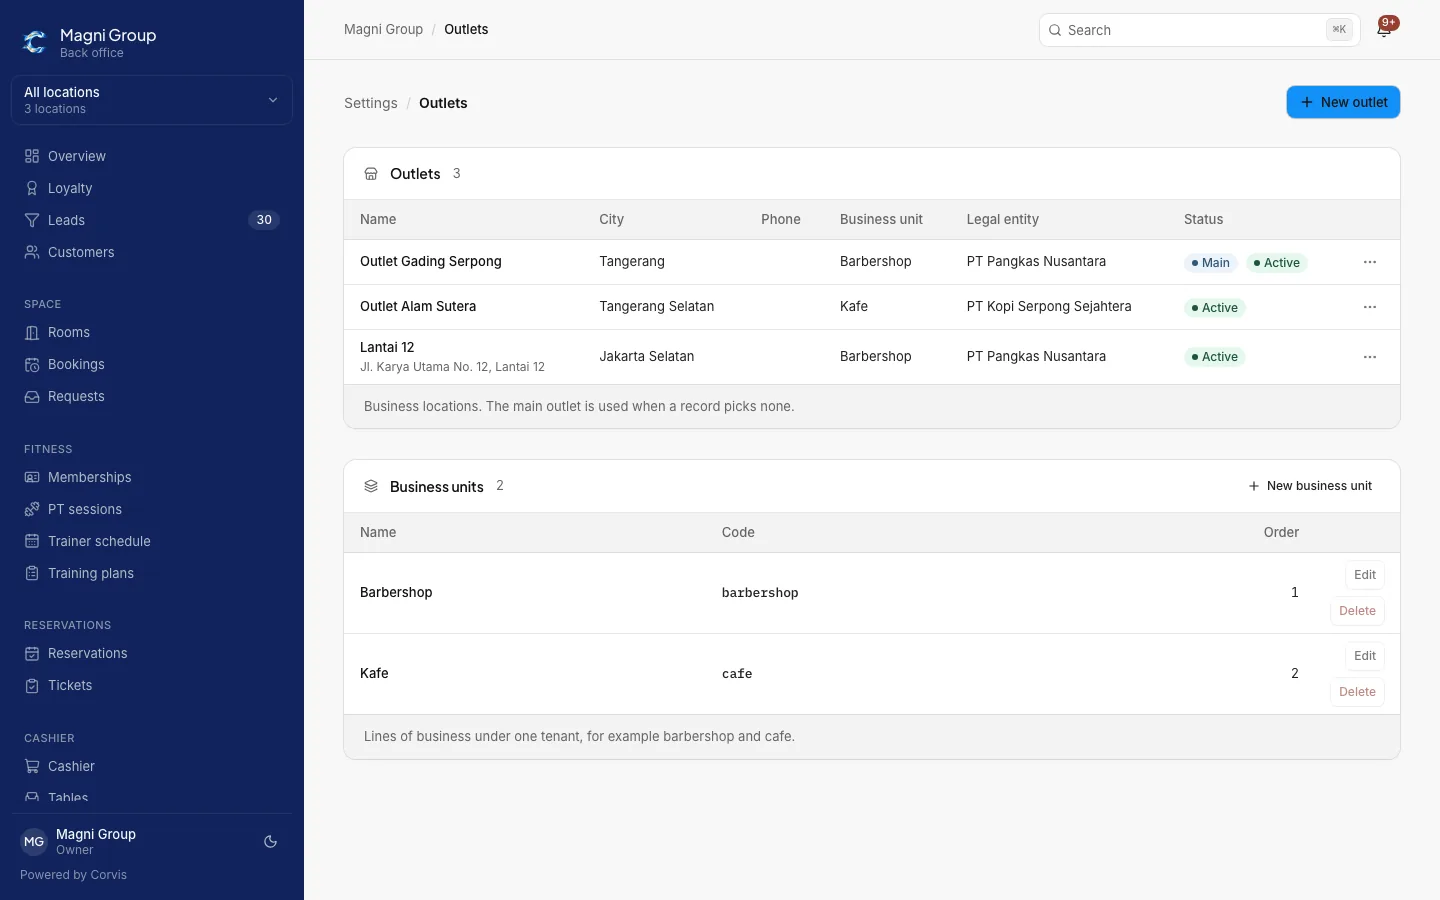Navigate to Customers
This screenshot has width=1440, height=900.
tap(152, 252)
